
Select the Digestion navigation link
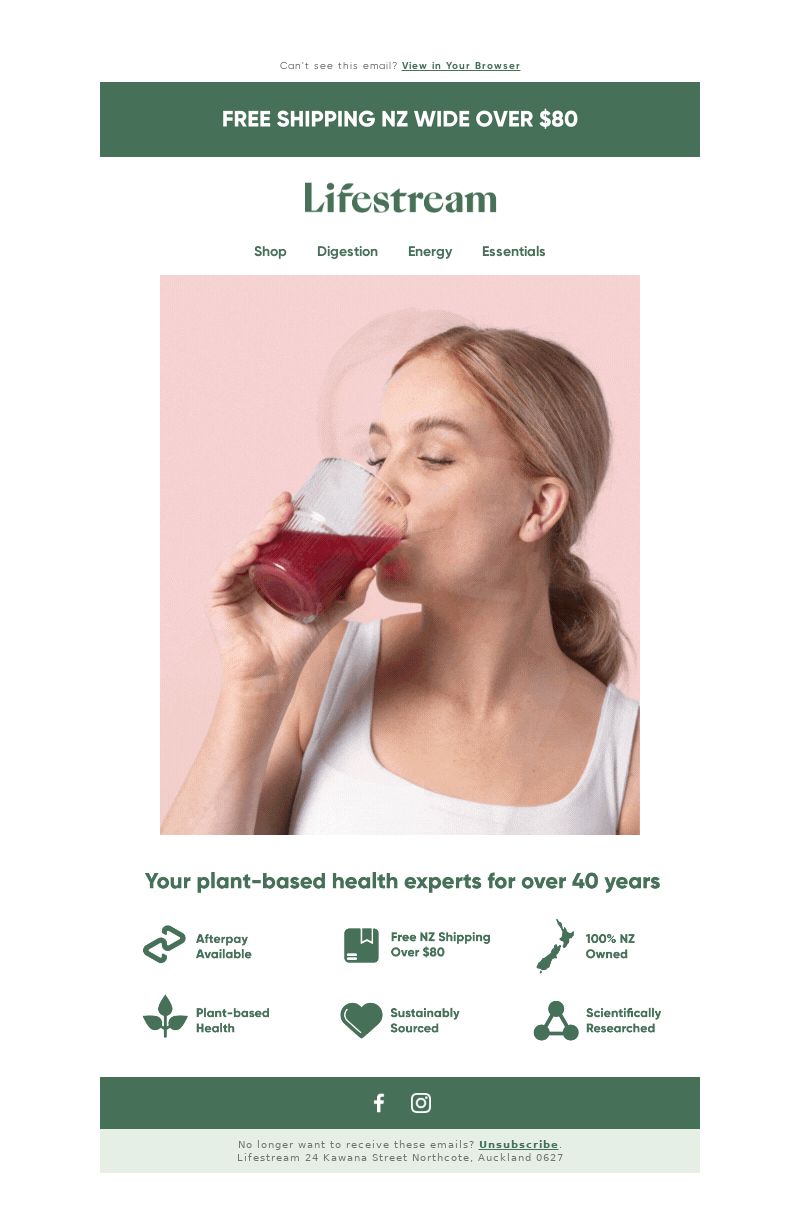tap(347, 252)
